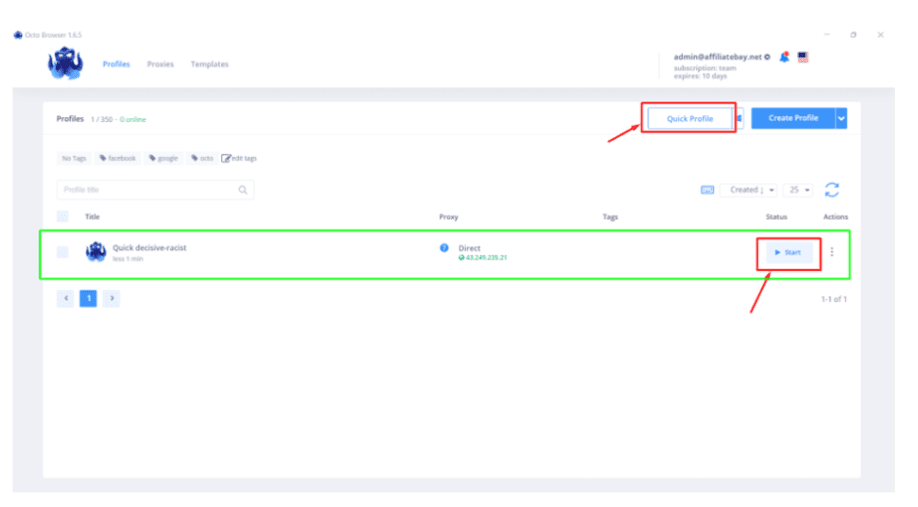This screenshot has height=507, width=918.
Task: Open the Created sort dropdown
Action: click(x=748, y=190)
